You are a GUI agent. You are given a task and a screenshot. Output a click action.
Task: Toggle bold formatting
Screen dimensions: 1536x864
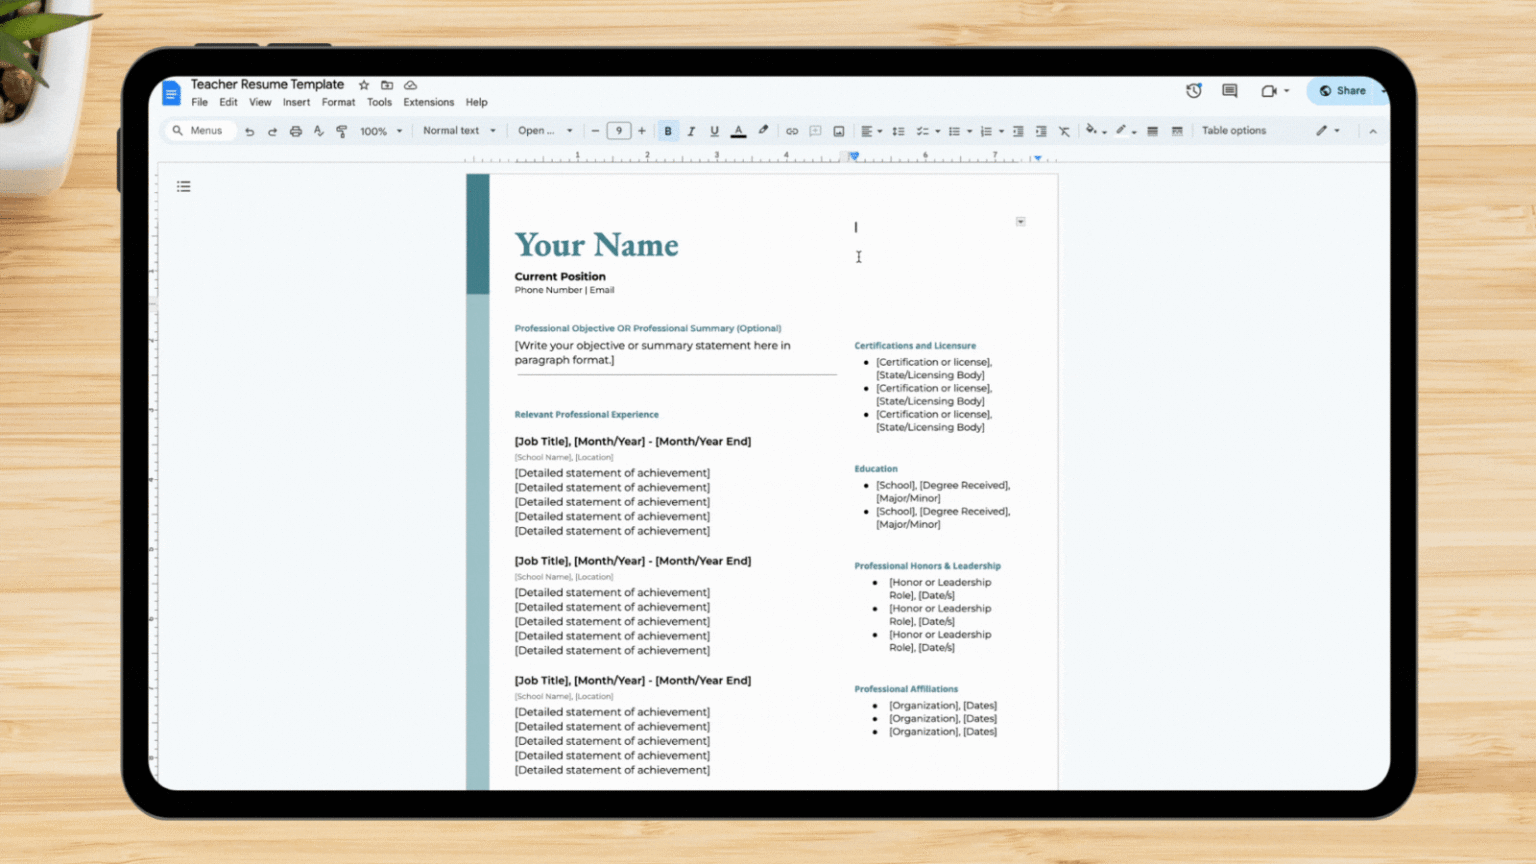pos(668,131)
